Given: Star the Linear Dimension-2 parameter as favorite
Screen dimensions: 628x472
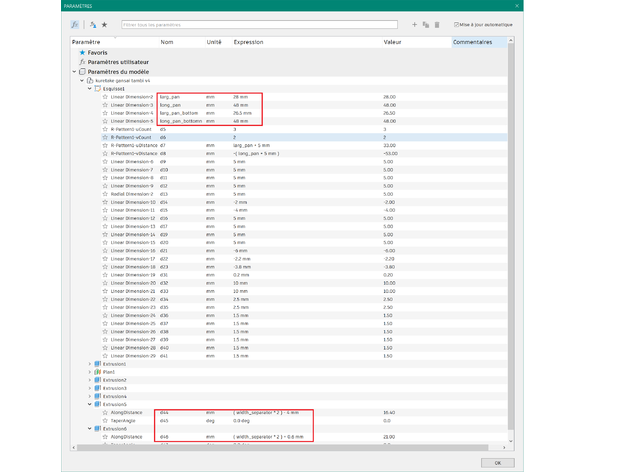Looking at the screenshot, I should [105, 97].
